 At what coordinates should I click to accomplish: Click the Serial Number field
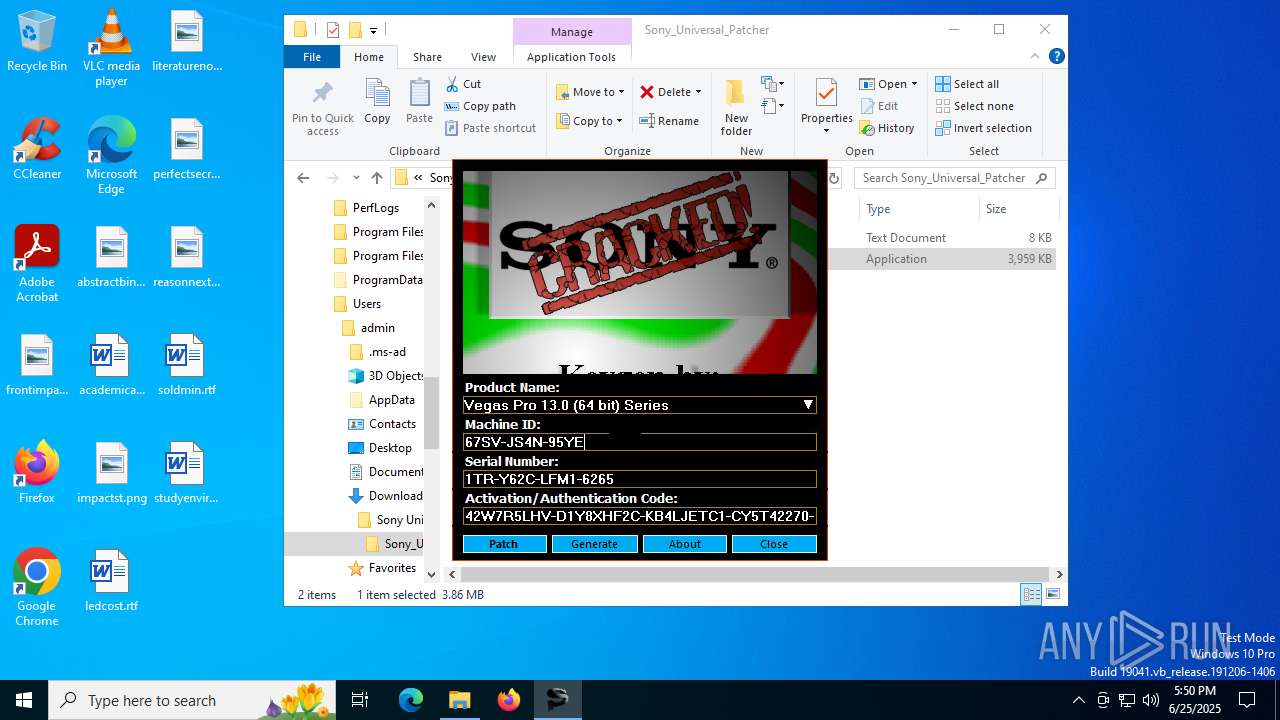coord(640,479)
